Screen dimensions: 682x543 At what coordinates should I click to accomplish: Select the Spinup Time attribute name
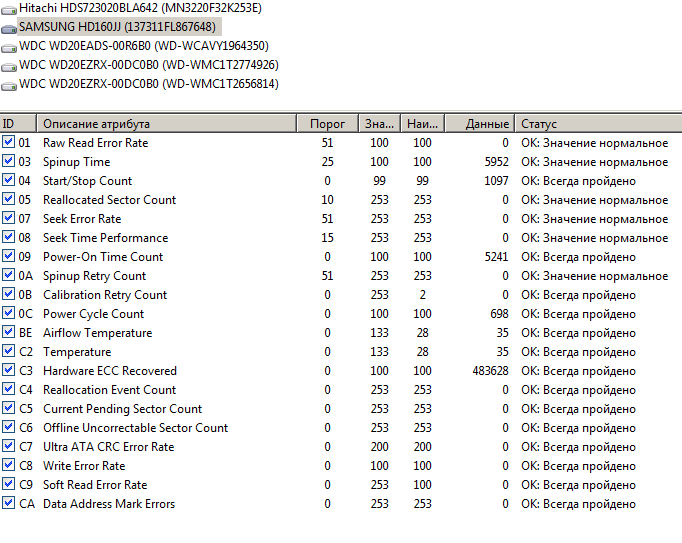click(x=77, y=162)
